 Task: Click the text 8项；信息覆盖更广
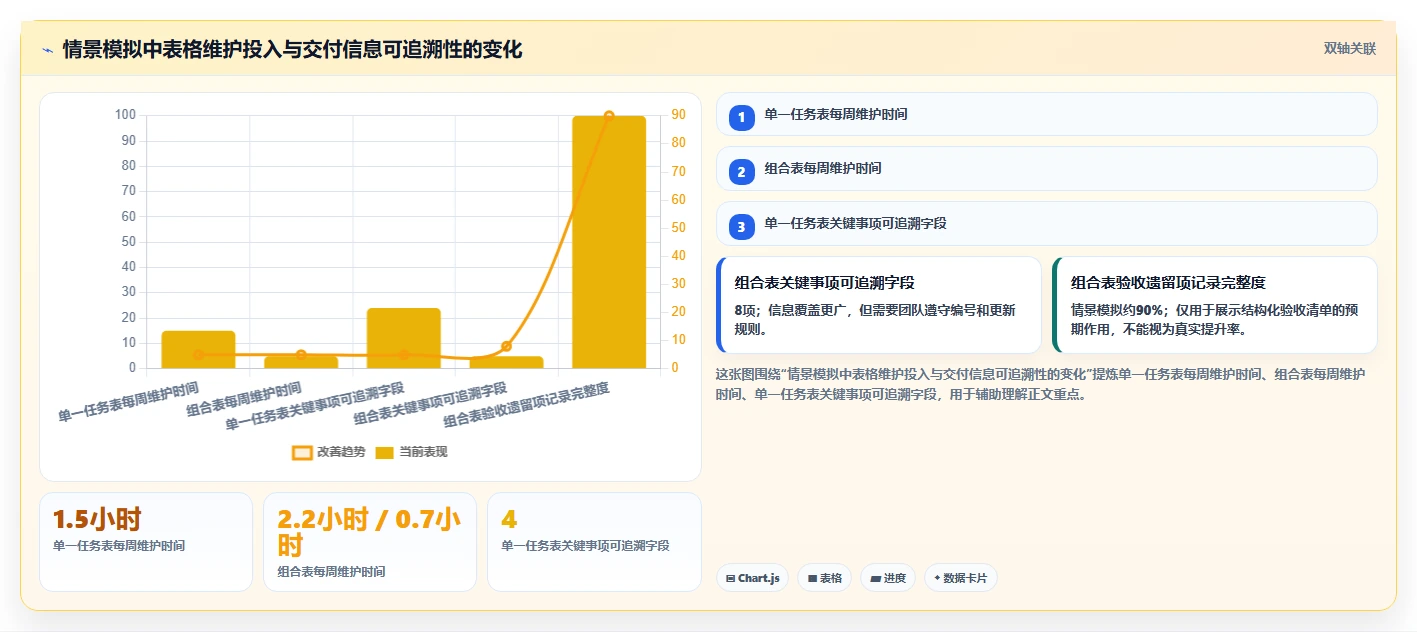791,310
